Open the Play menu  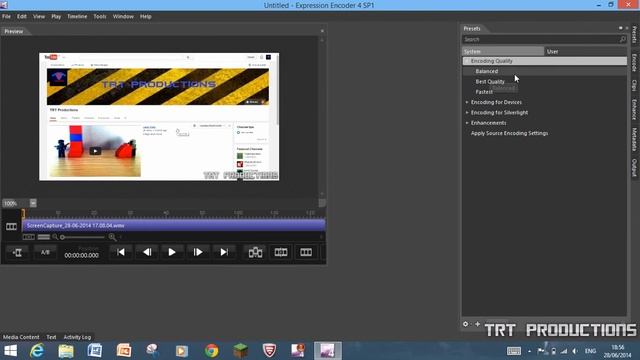point(56,17)
